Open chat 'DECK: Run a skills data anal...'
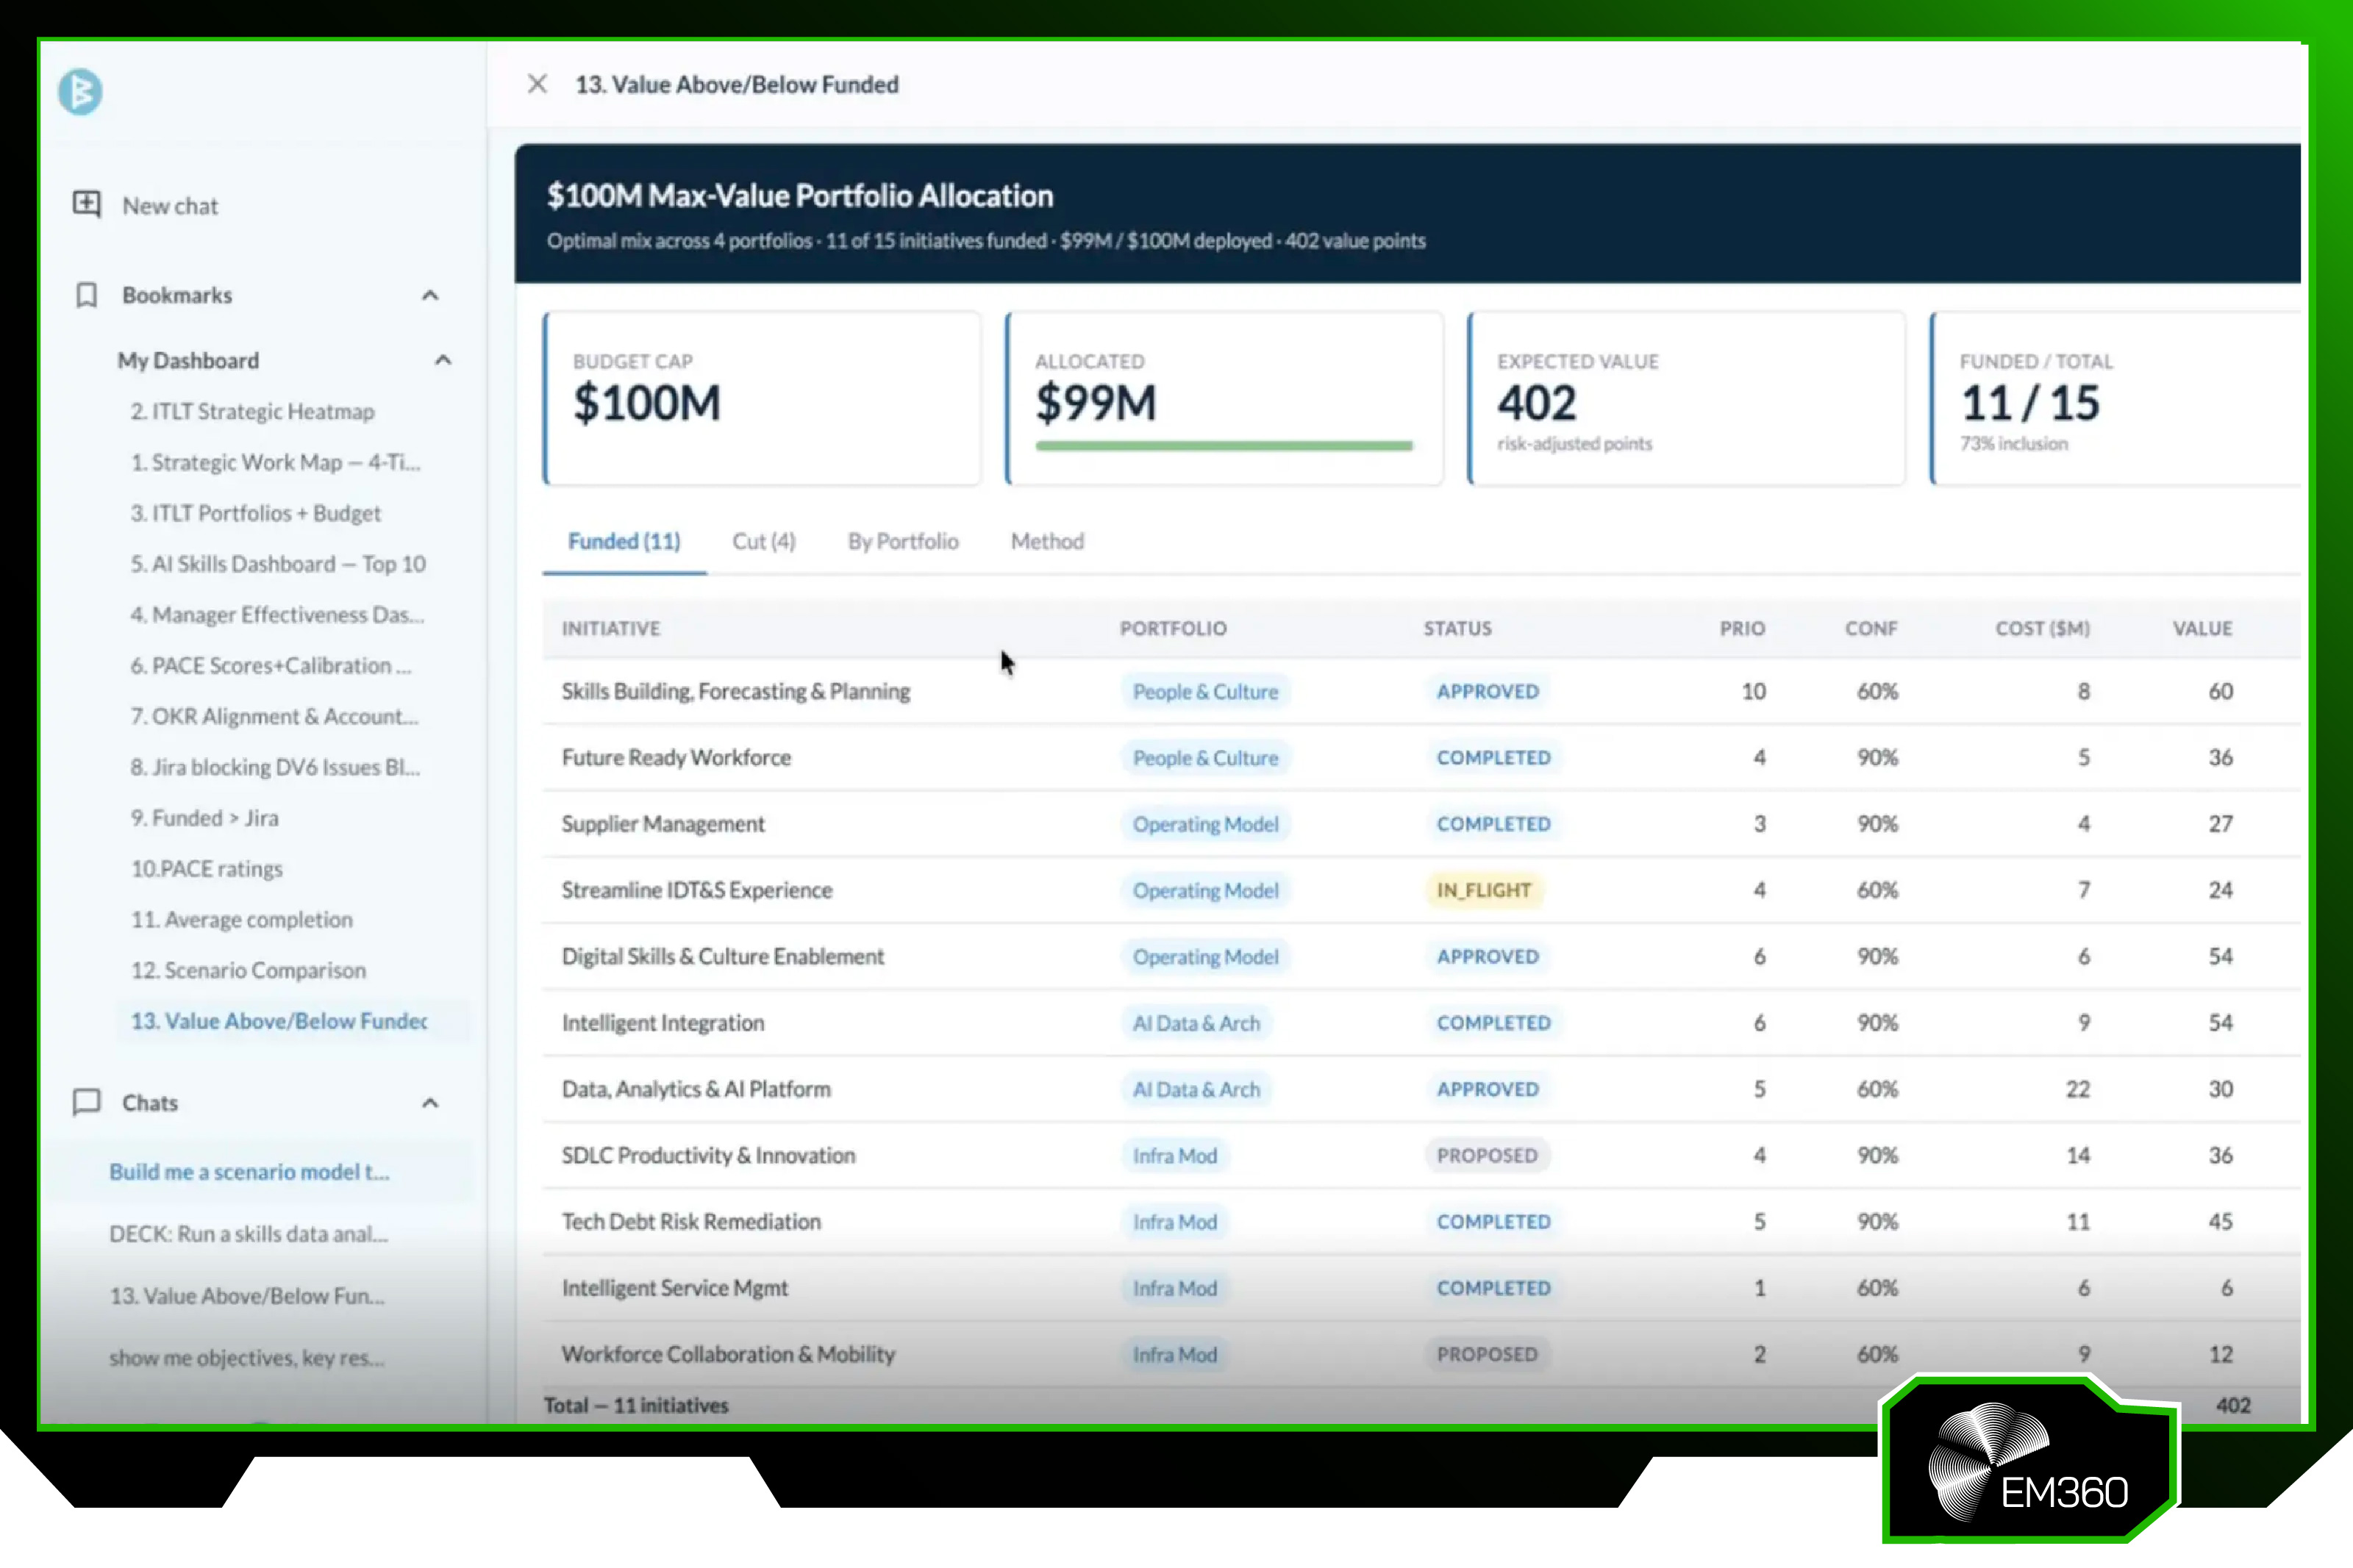This screenshot has width=2353, height=1568. point(248,1233)
